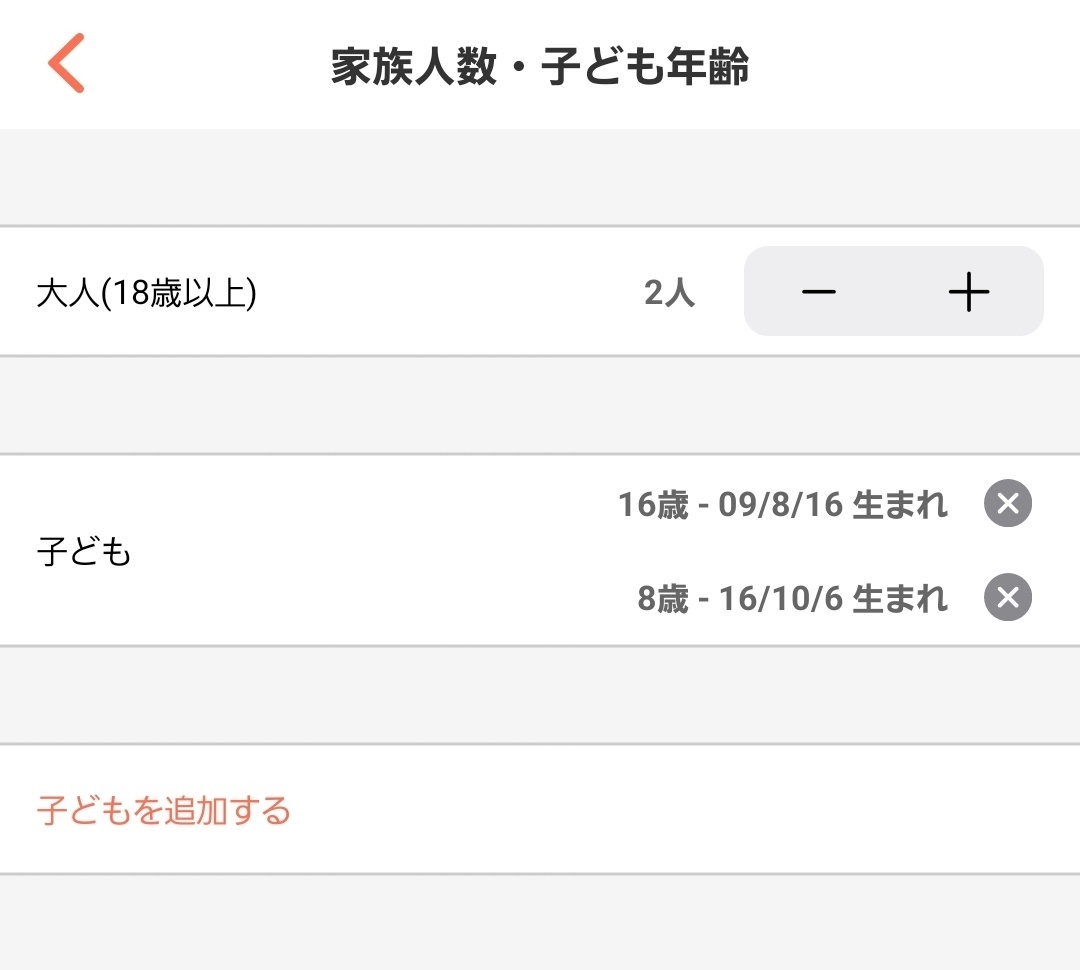Decrease 大人(18歳以上) count using the stepper
Screen dimensions: 1080x970
tap(820, 291)
